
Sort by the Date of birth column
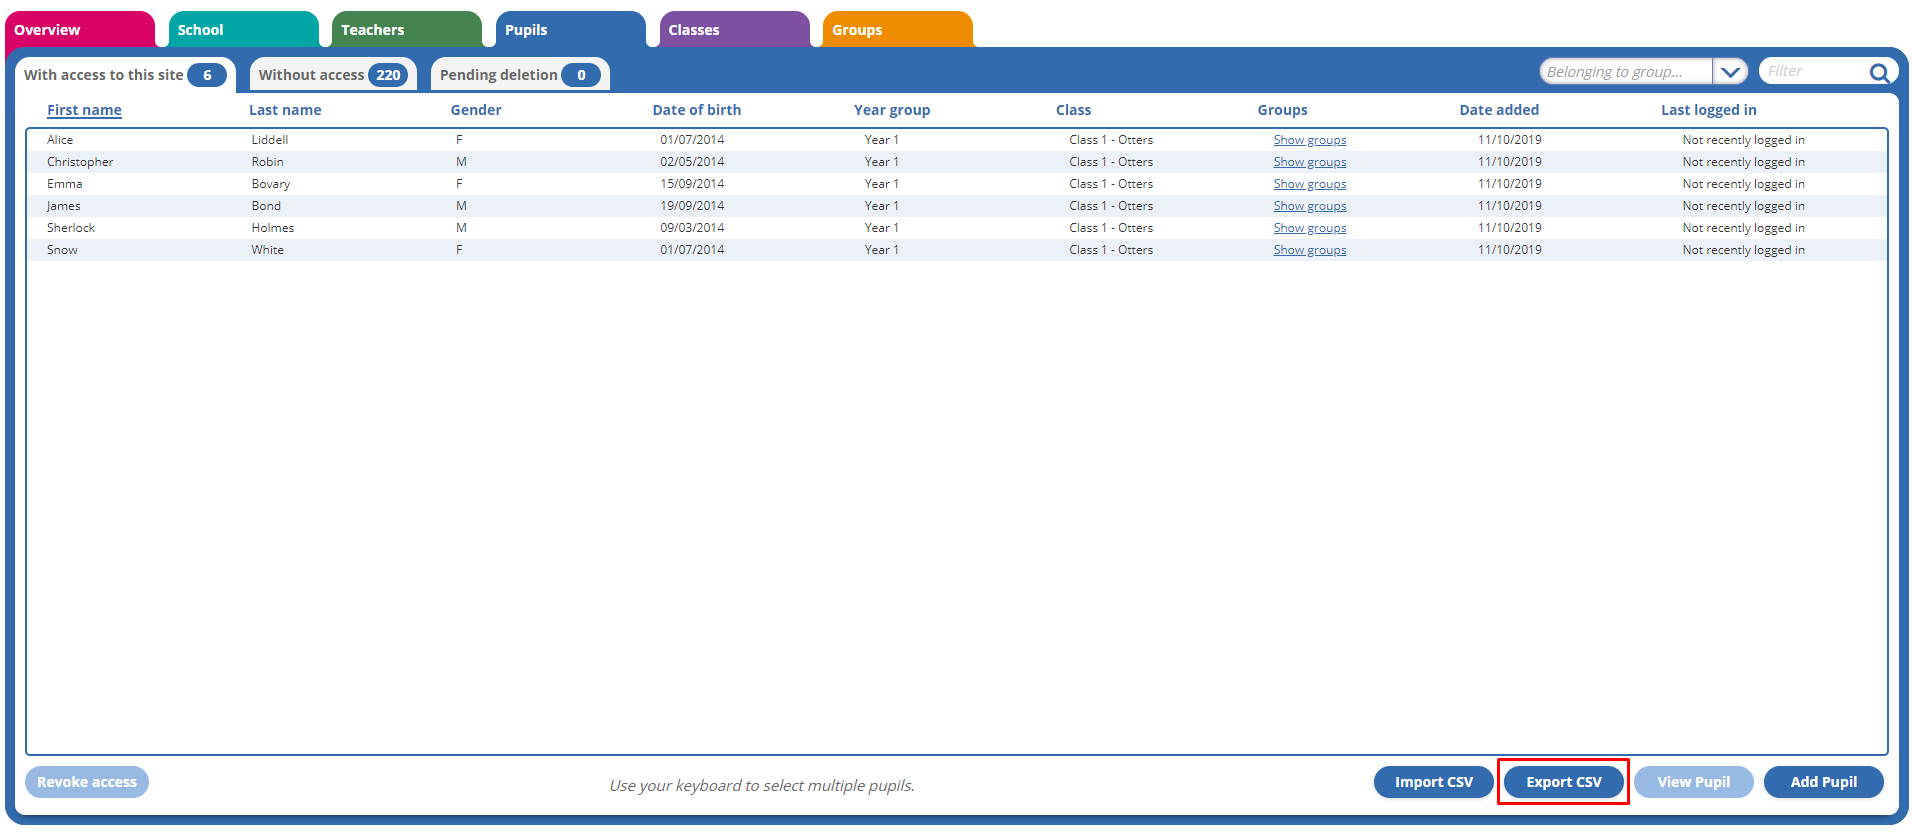pyautogui.click(x=696, y=110)
